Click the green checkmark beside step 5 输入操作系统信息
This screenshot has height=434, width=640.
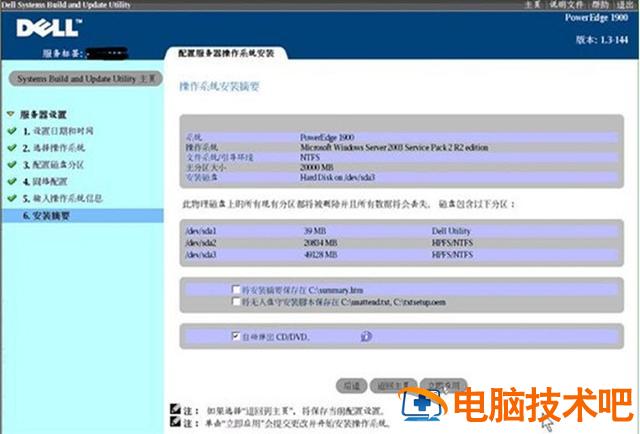(x=12, y=198)
